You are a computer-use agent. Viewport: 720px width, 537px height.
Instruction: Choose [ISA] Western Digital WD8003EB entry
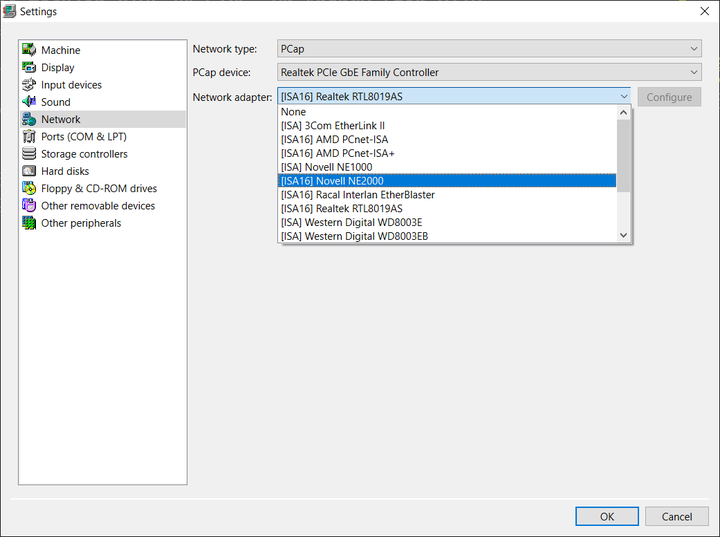point(355,236)
